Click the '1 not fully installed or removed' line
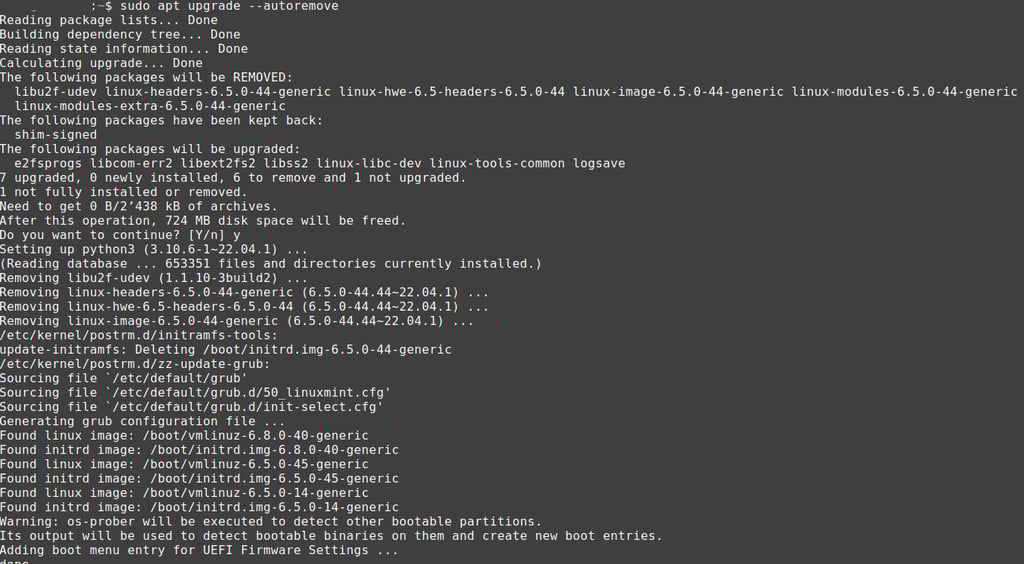This screenshot has height=564, width=1024. coord(124,193)
